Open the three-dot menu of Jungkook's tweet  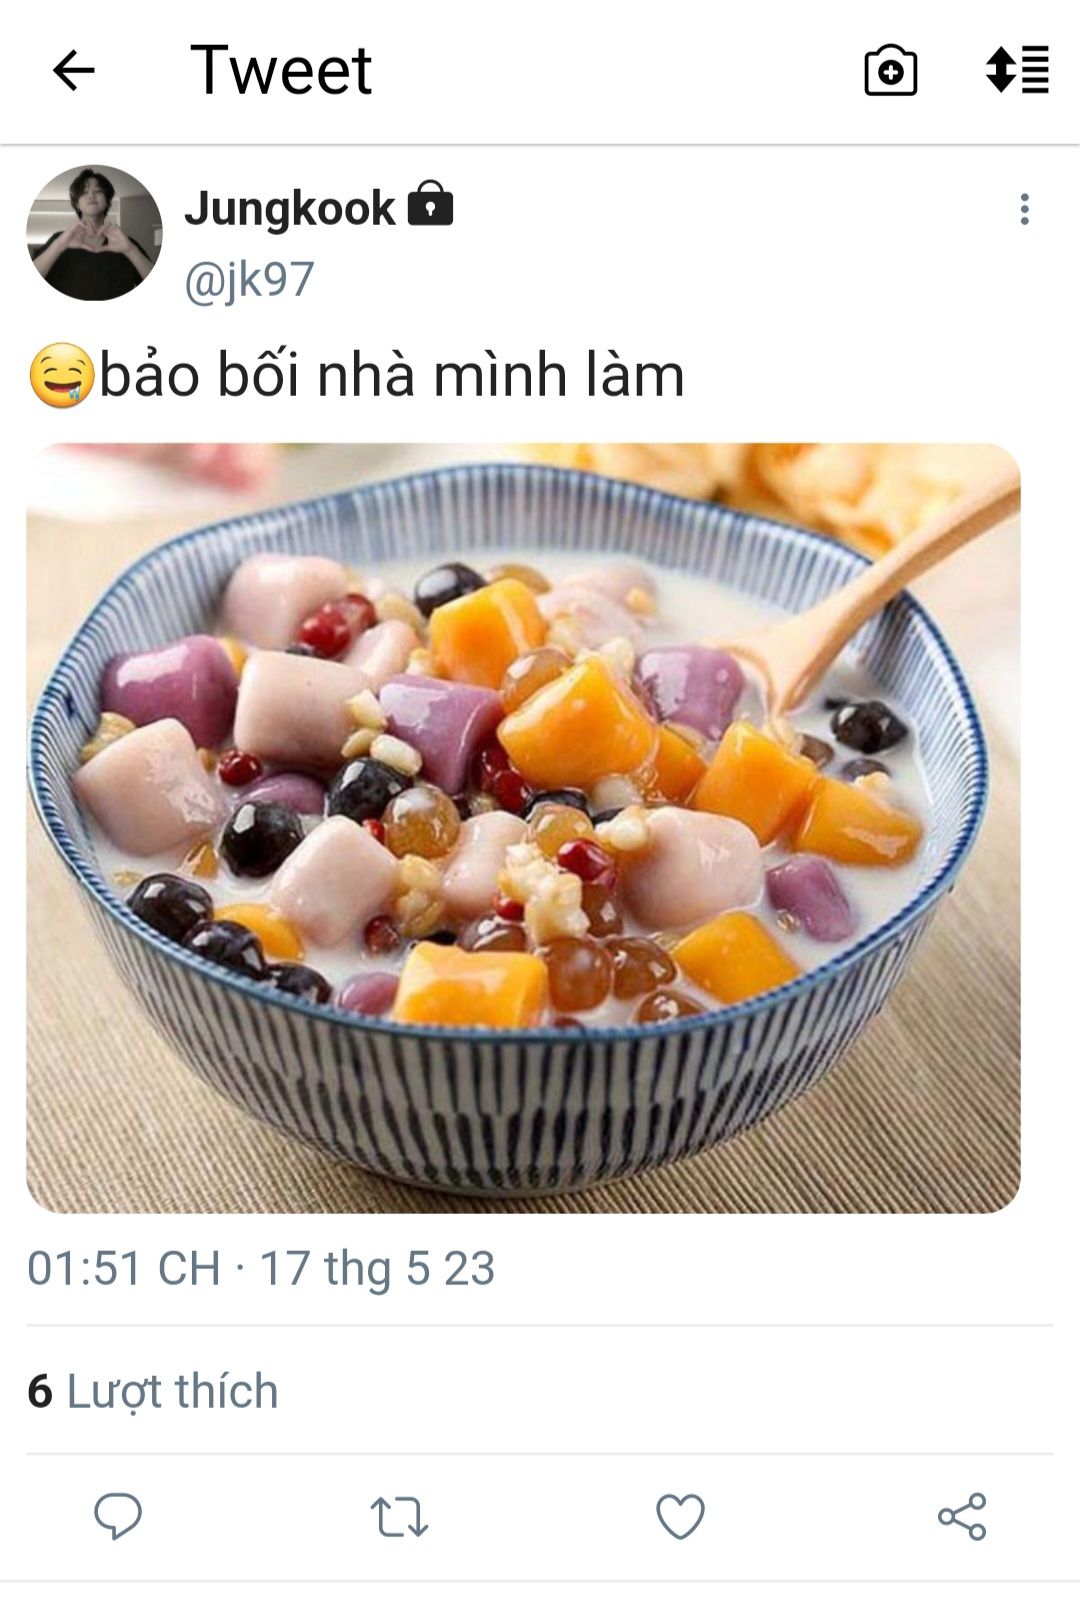1024,209
